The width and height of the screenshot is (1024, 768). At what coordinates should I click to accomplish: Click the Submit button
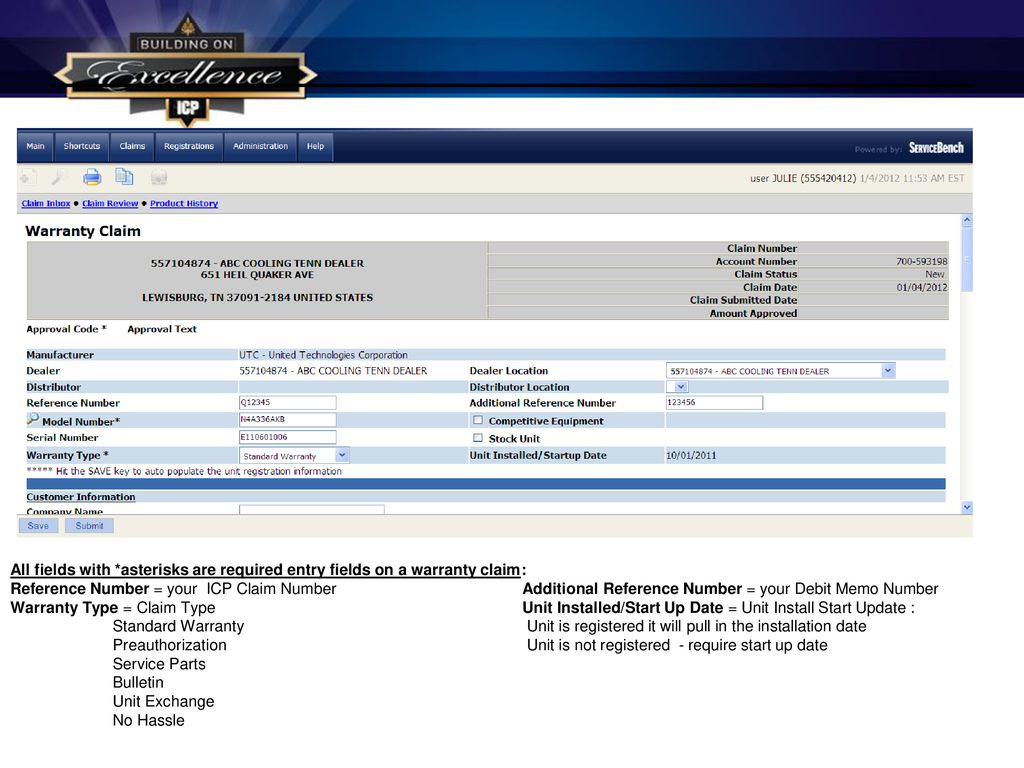(x=89, y=526)
